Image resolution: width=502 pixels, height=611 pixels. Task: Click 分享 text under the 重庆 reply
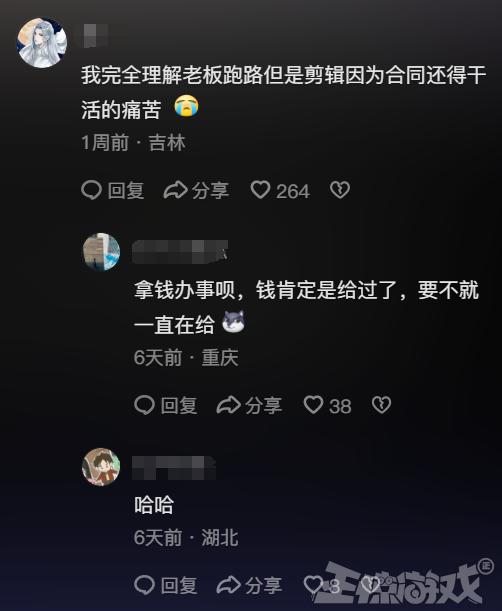pyautogui.click(x=263, y=406)
